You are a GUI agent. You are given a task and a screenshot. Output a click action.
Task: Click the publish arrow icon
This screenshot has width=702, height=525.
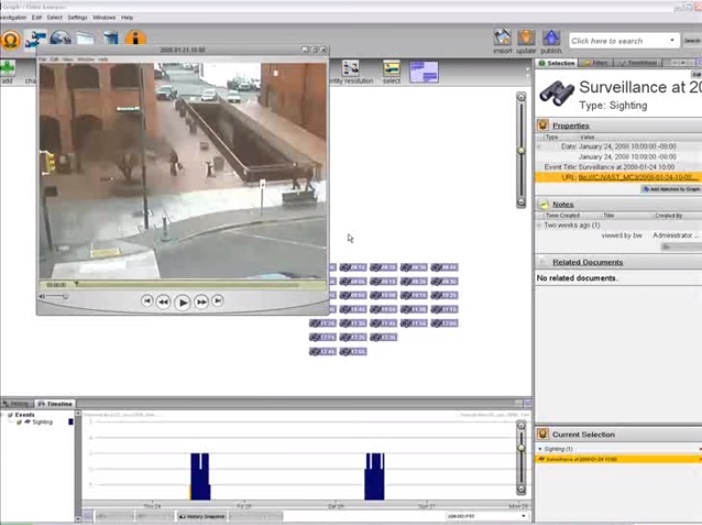(551, 38)
